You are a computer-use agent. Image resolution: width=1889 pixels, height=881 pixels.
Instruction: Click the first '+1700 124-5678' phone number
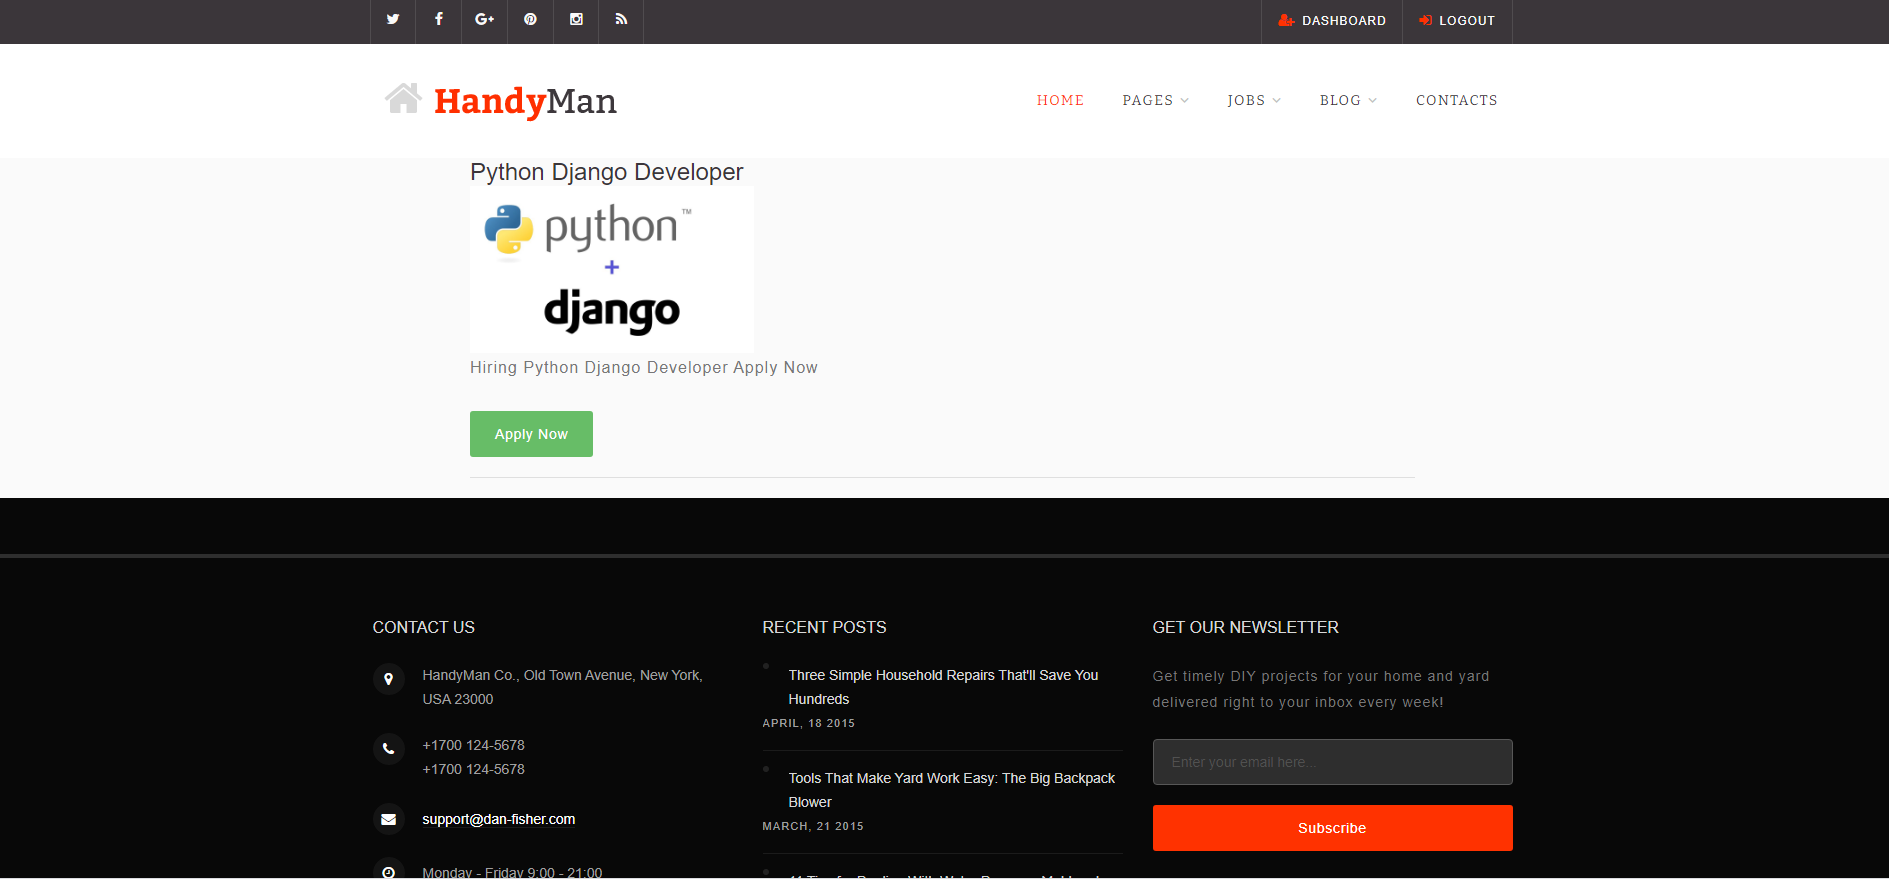[473, 745]
